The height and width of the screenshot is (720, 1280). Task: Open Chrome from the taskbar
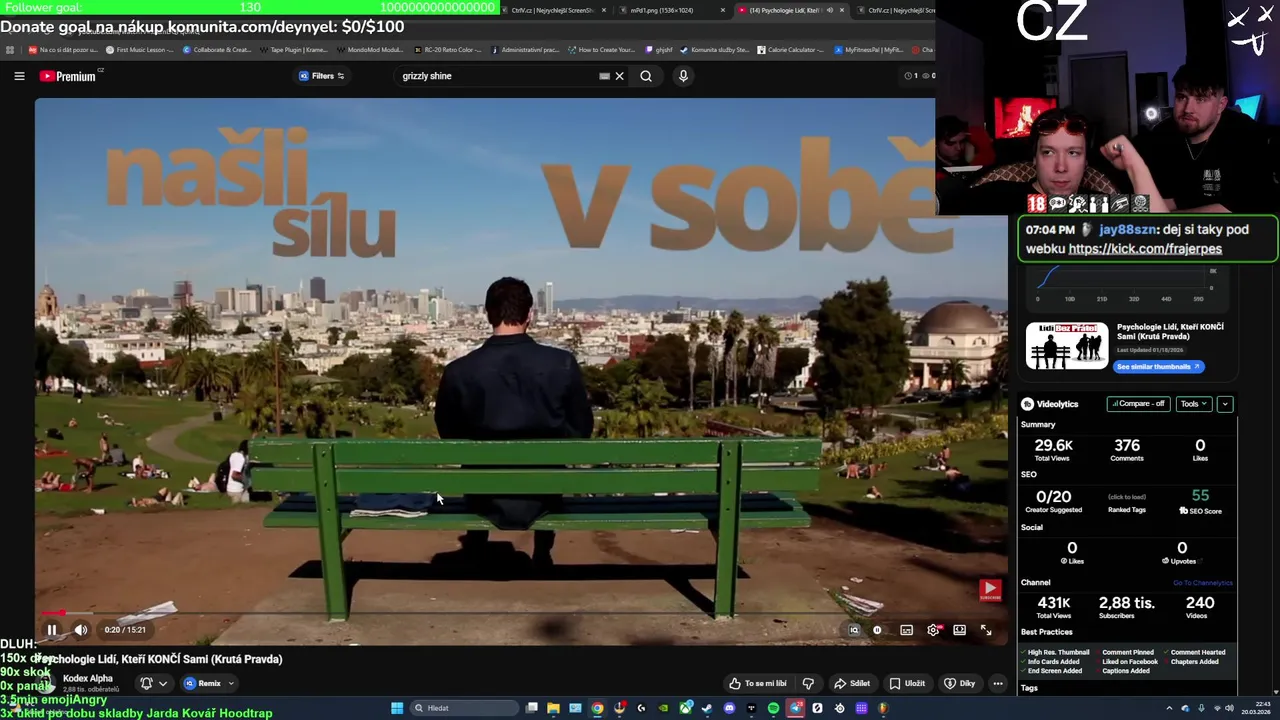tap(597, 708)
